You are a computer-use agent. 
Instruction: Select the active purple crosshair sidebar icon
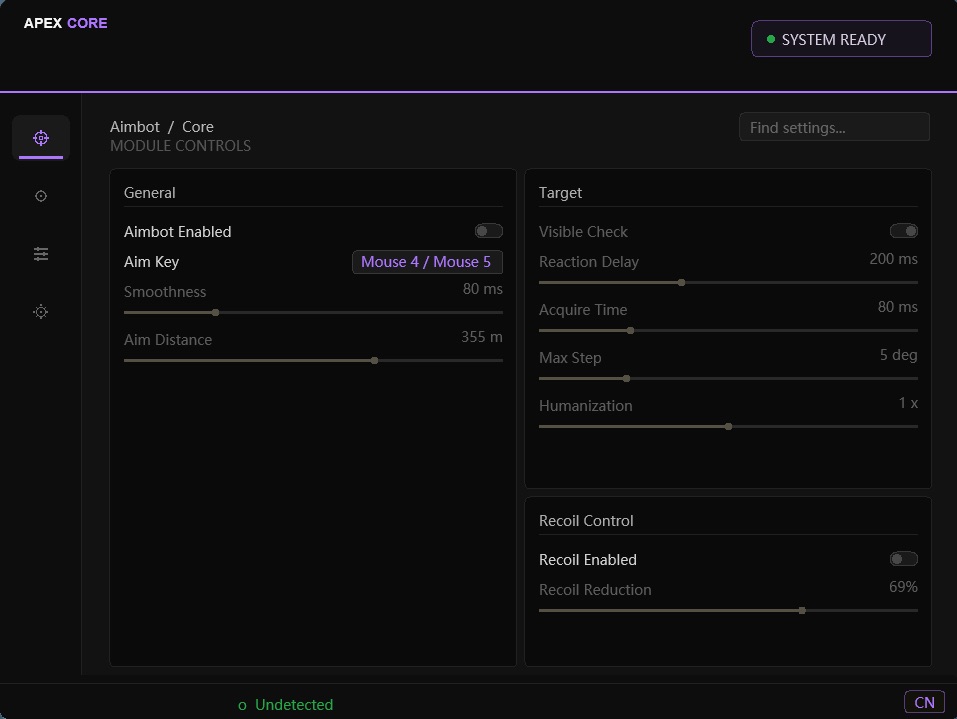point(41,138)
